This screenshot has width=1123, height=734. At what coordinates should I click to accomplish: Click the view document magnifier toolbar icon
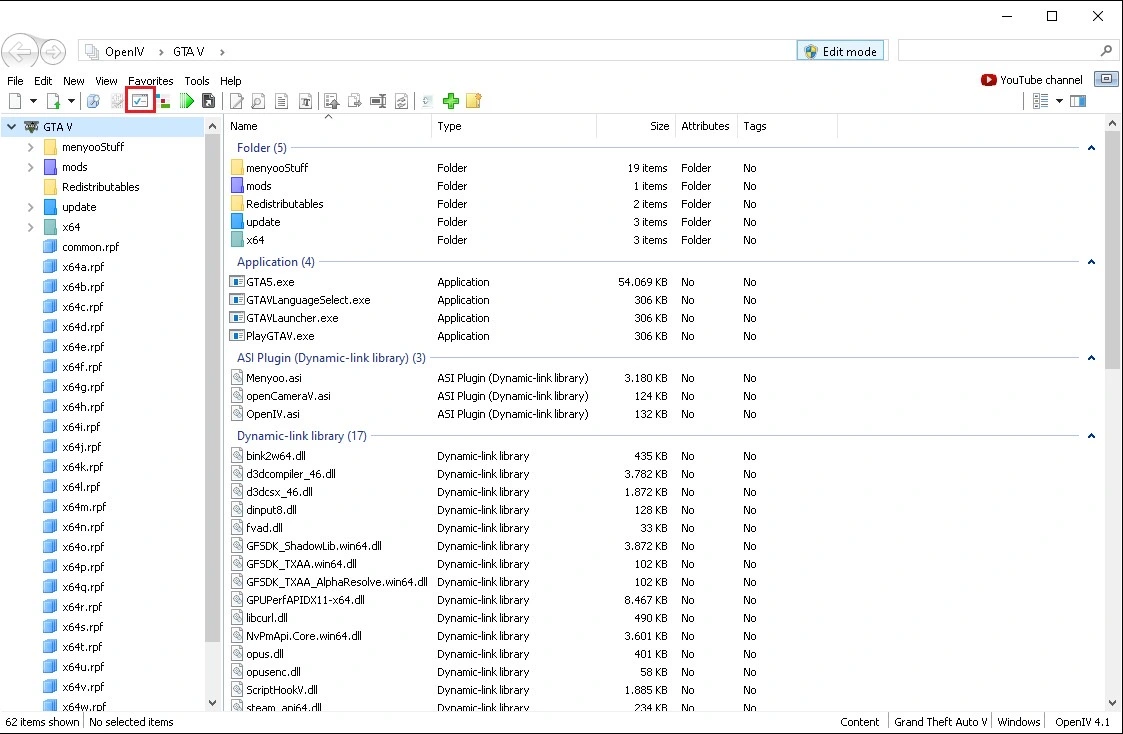point(259,101)
